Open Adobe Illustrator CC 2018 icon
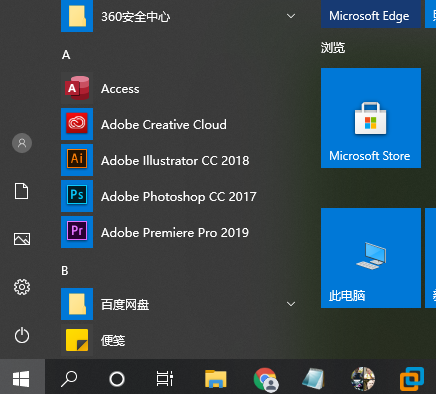 coord(77,160)
